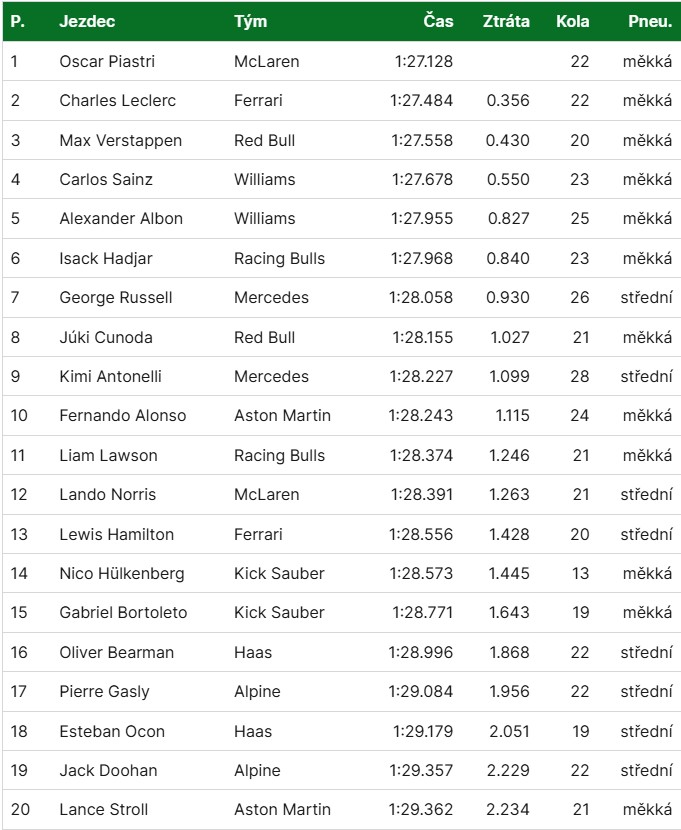This screenshot has width=681, height=830.
Task: Click Lewis Hamilton's Ferrari team cell
Action: (258, 534)
